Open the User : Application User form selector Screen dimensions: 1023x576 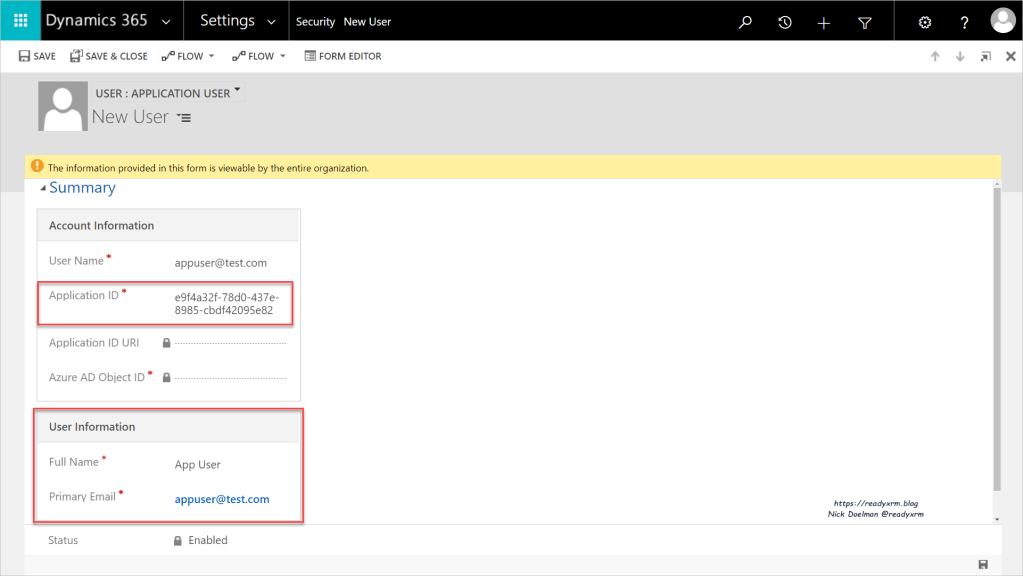click(168, 93)
